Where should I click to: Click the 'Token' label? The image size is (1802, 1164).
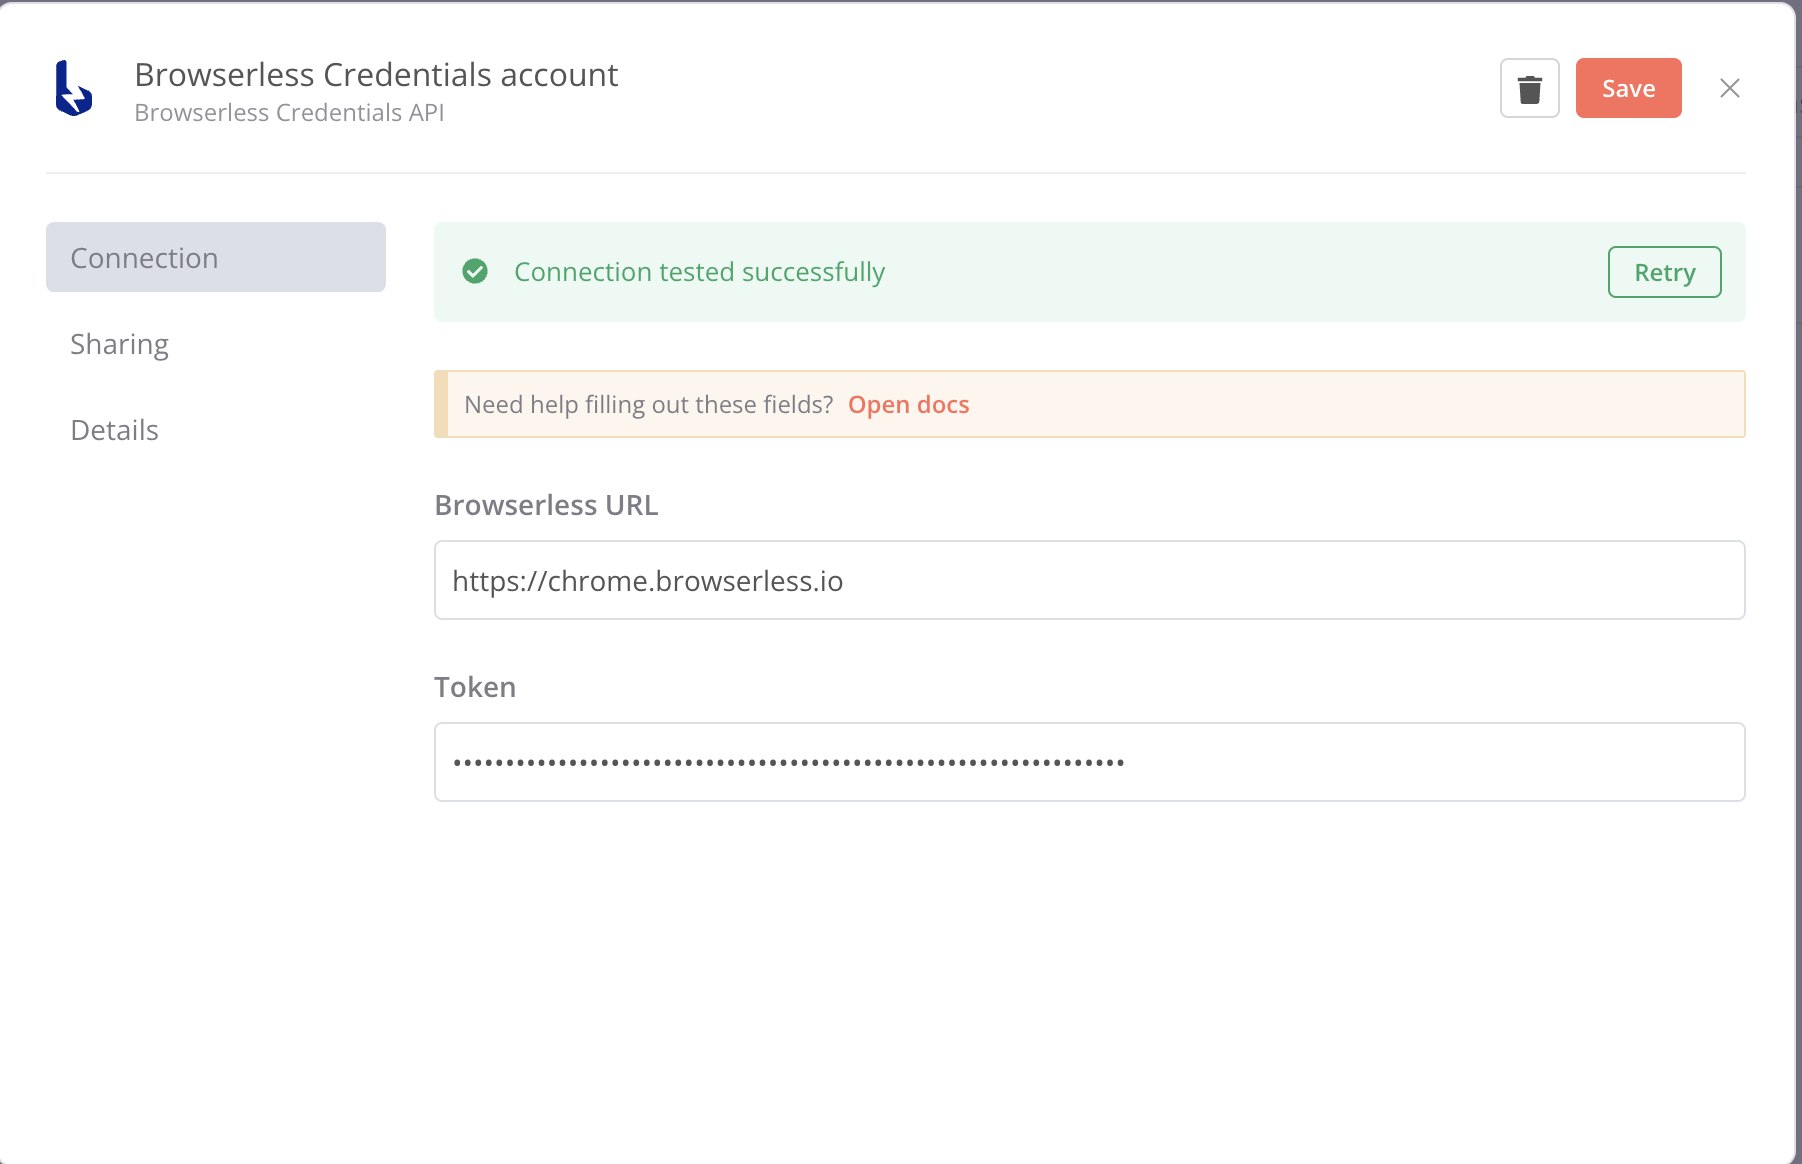475,687
